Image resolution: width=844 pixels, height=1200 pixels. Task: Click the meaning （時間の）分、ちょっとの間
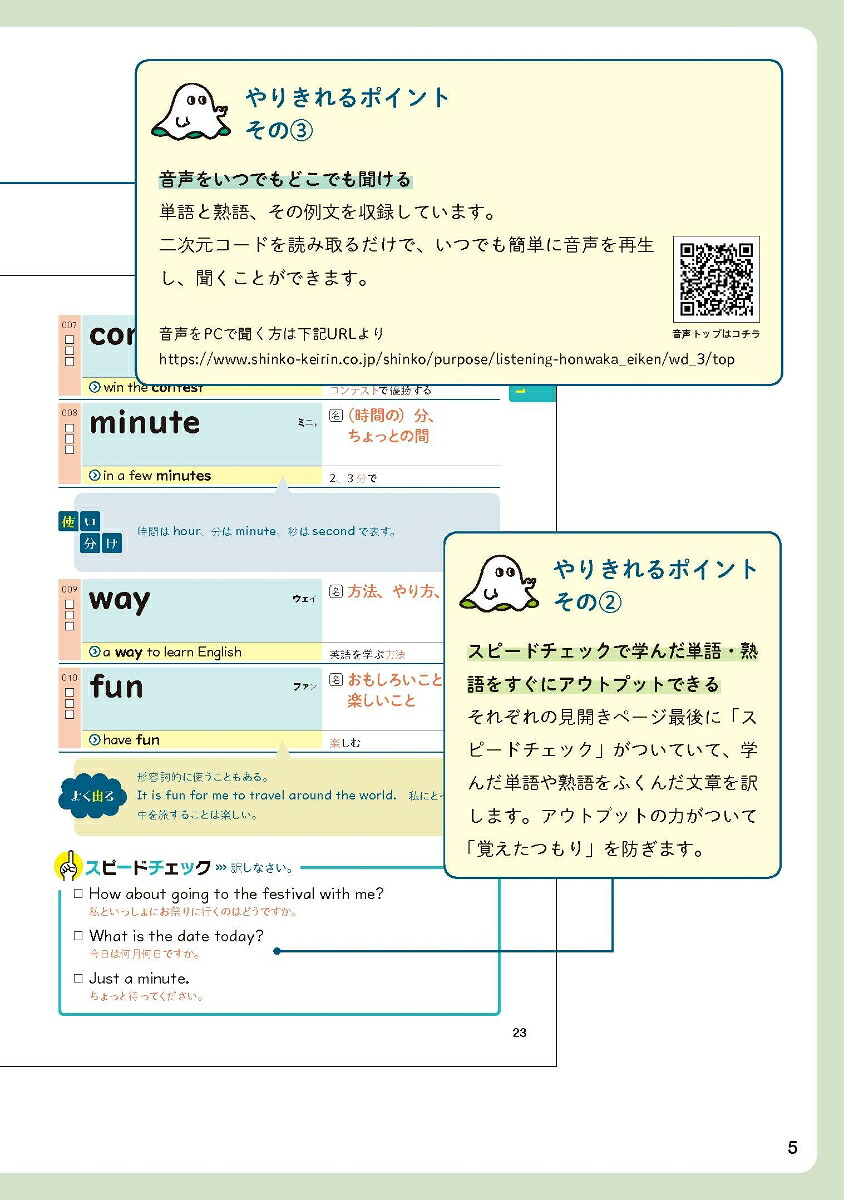(x=392, y=426)
